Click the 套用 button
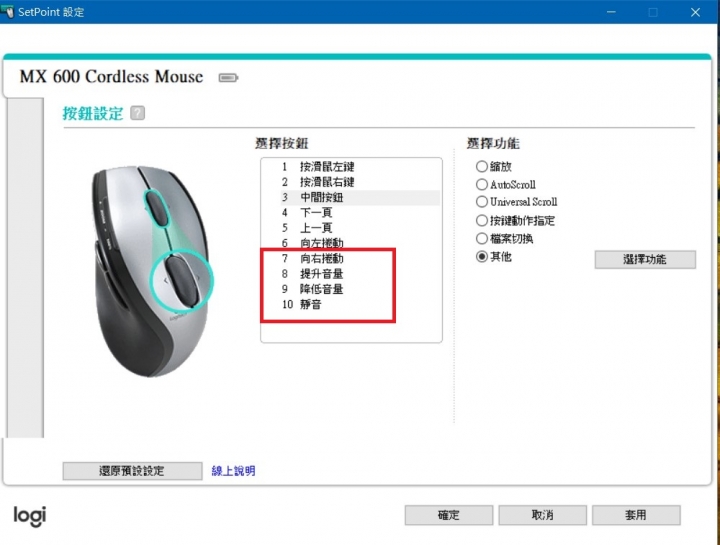Viewport: 720px width, 545px height. coord(636,515)
